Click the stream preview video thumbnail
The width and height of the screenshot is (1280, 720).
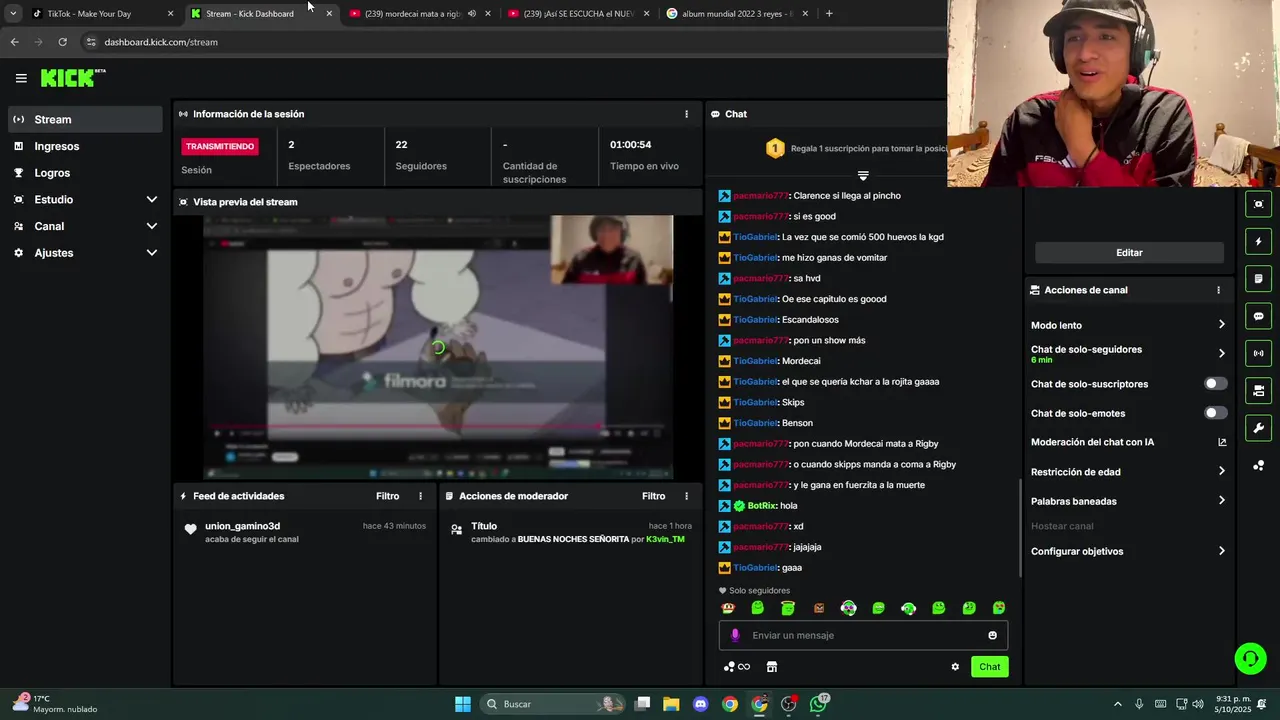tap(438, 347)
